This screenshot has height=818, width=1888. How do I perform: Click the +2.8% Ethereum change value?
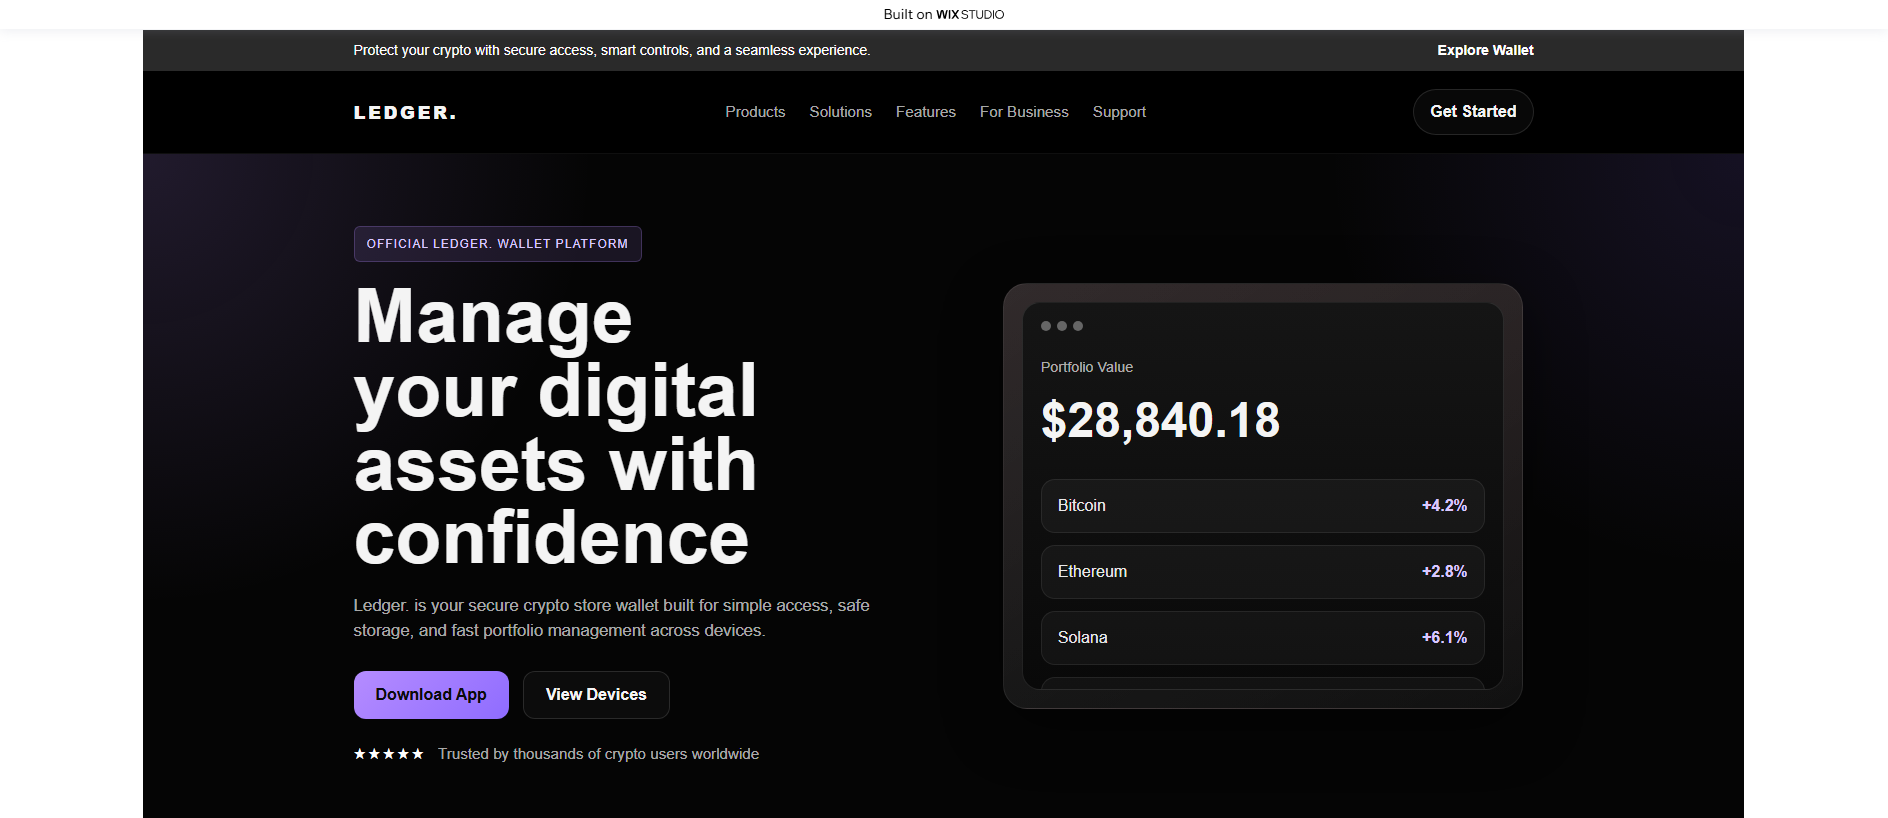point(1444,572)
